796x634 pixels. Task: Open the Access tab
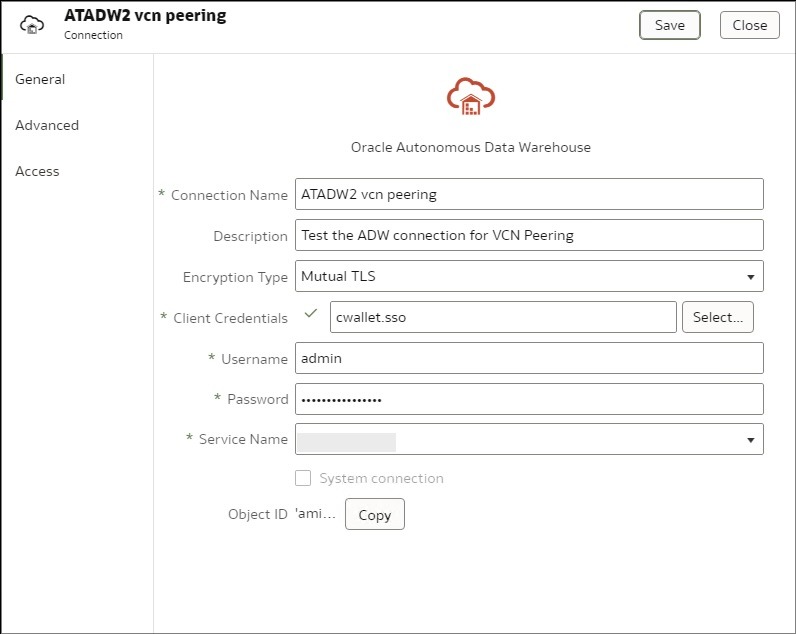tap(37, 172)
